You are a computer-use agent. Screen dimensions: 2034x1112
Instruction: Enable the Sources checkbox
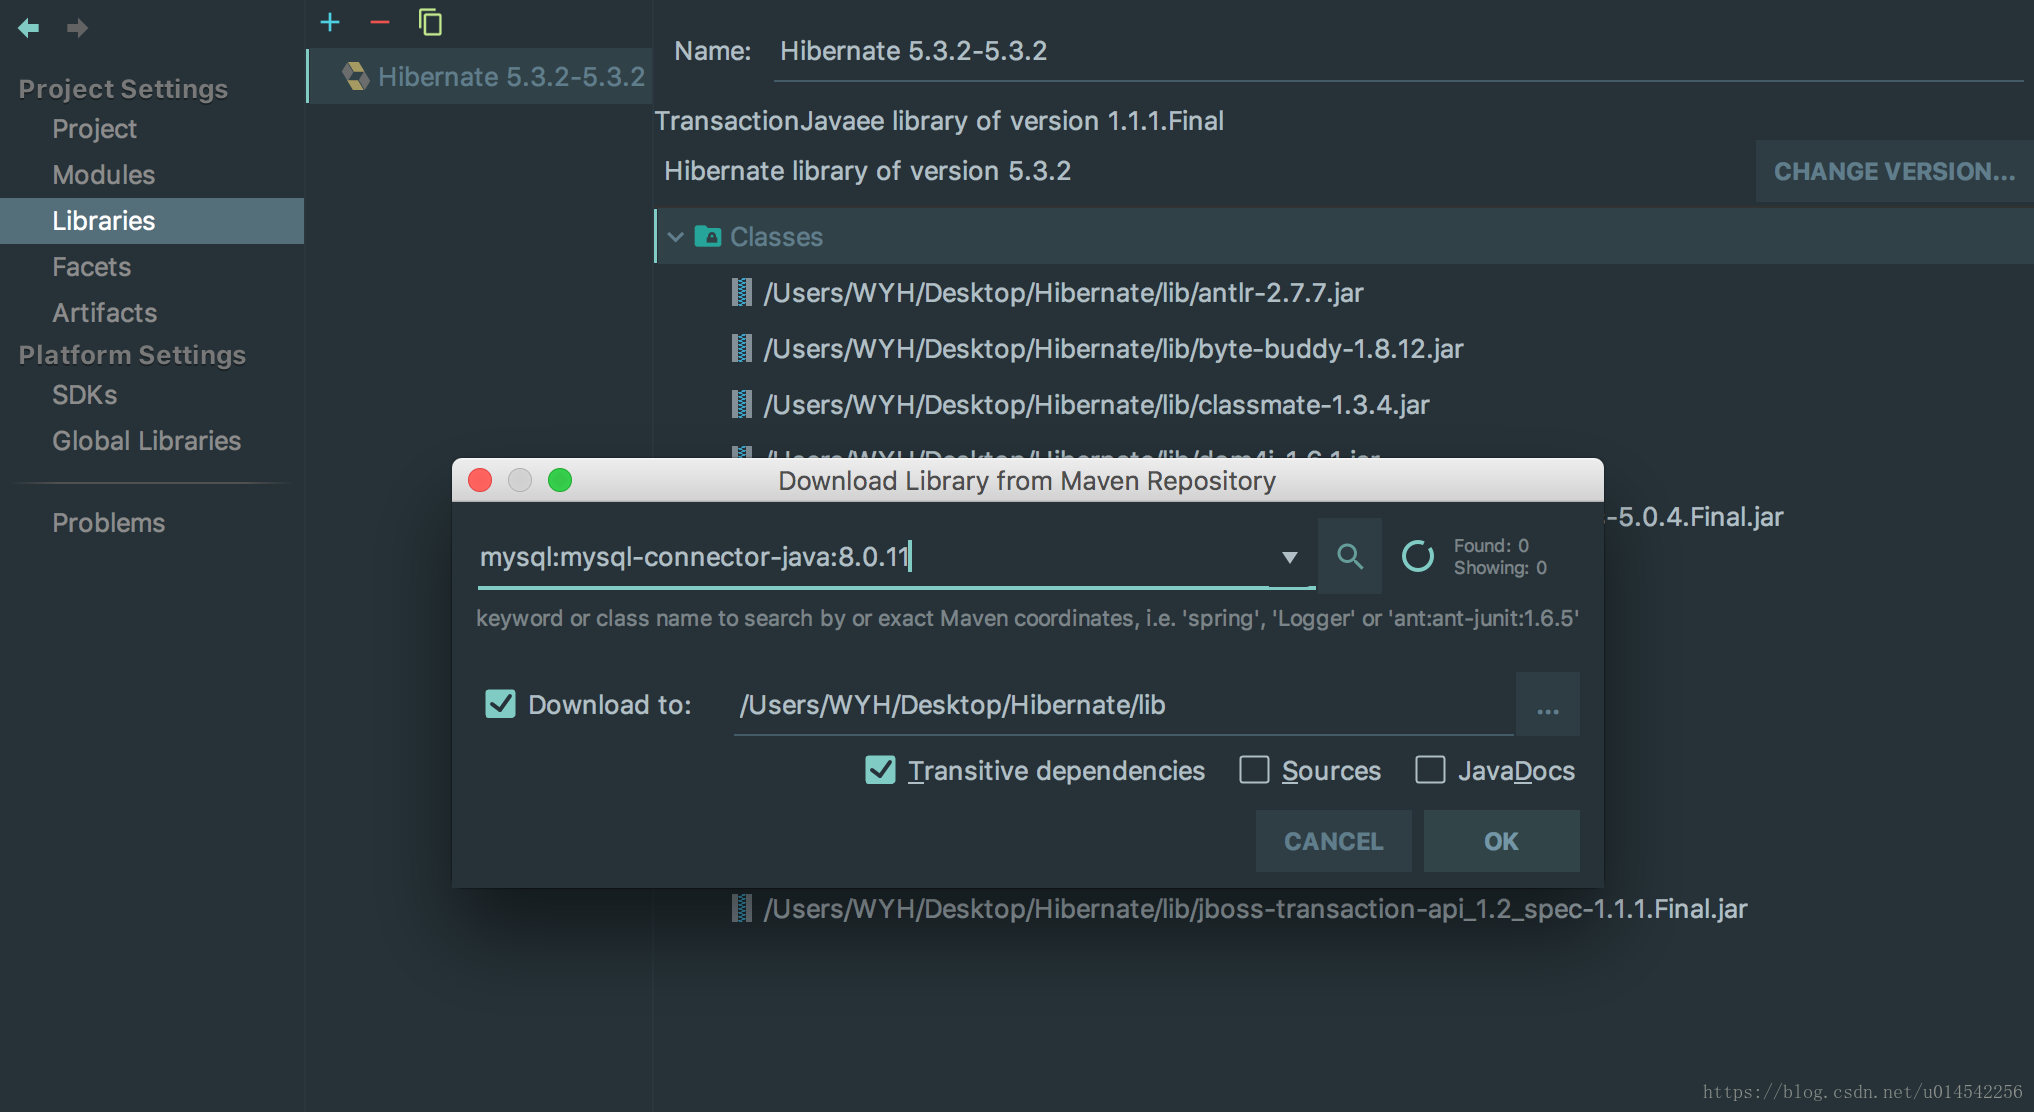1254,771
